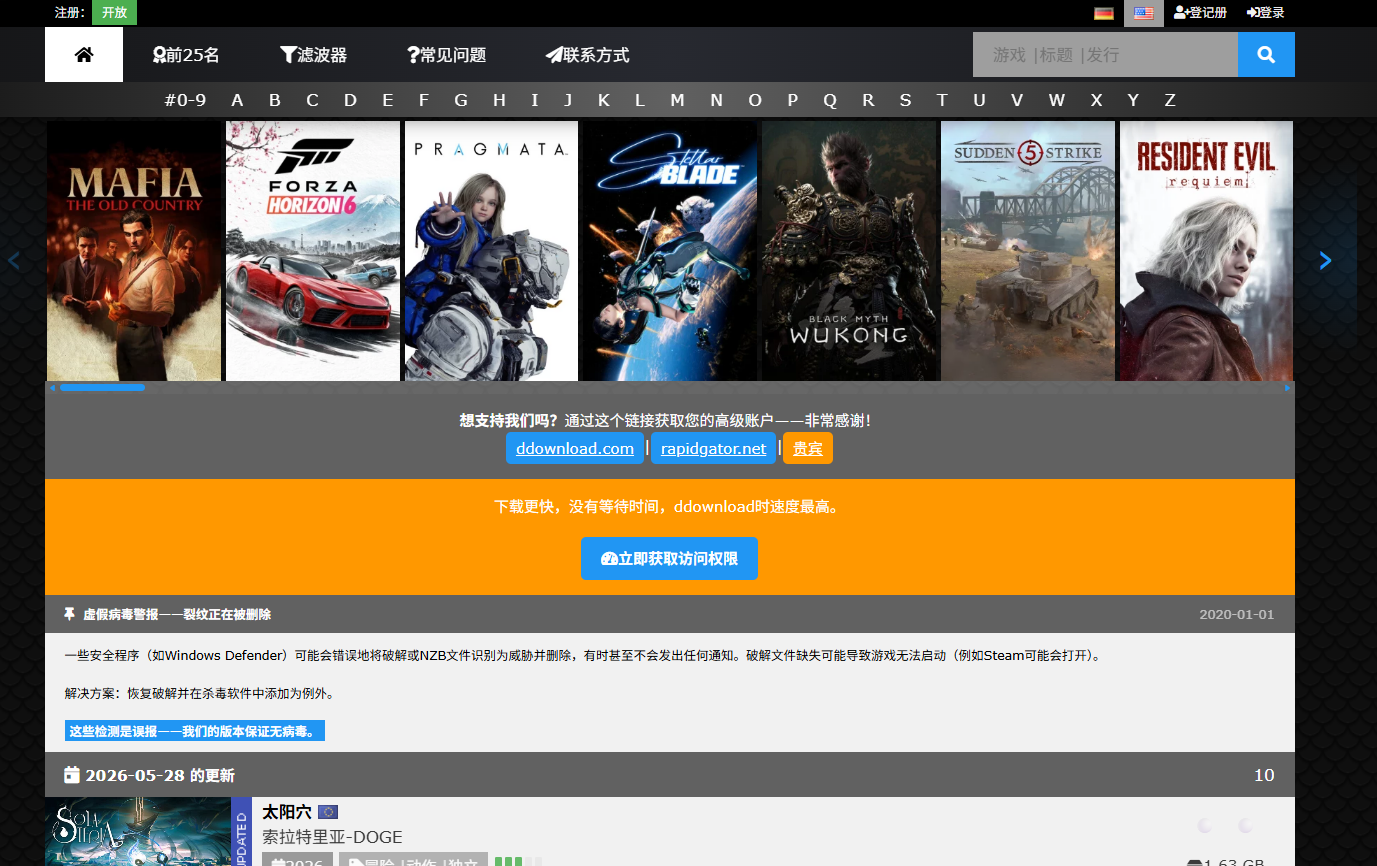Image resolution: width=1377 pixels, height=866 pixels.
Task: Browse games starting with C
Action: point(312,100)
